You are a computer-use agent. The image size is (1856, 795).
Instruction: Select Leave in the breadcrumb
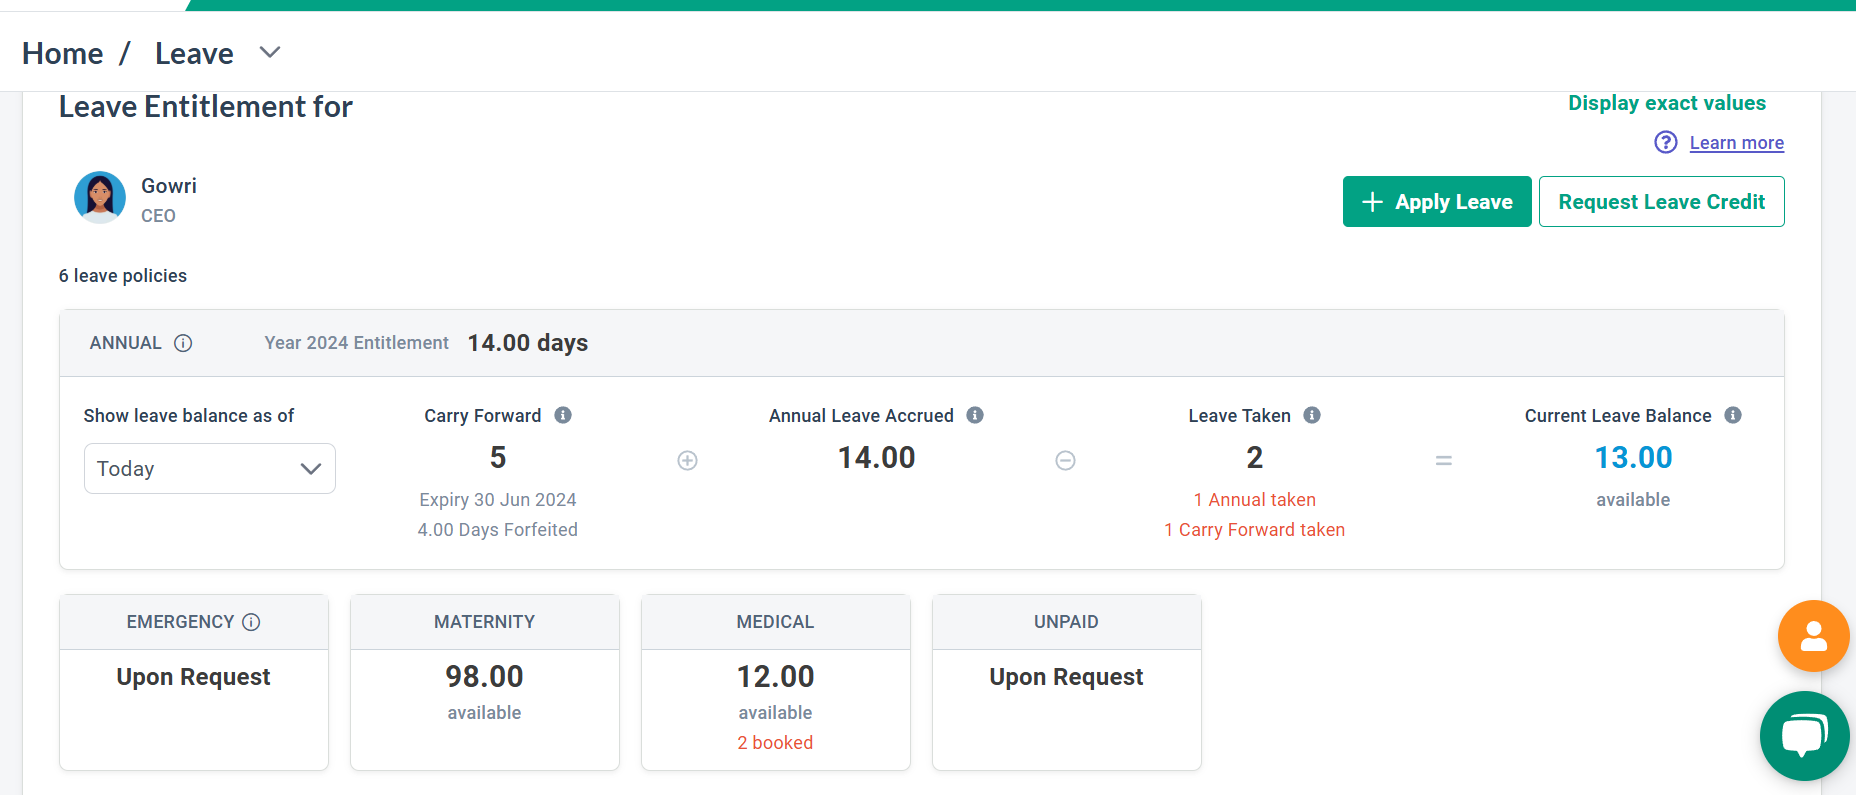pyautogui.click(x=194, y=53)
